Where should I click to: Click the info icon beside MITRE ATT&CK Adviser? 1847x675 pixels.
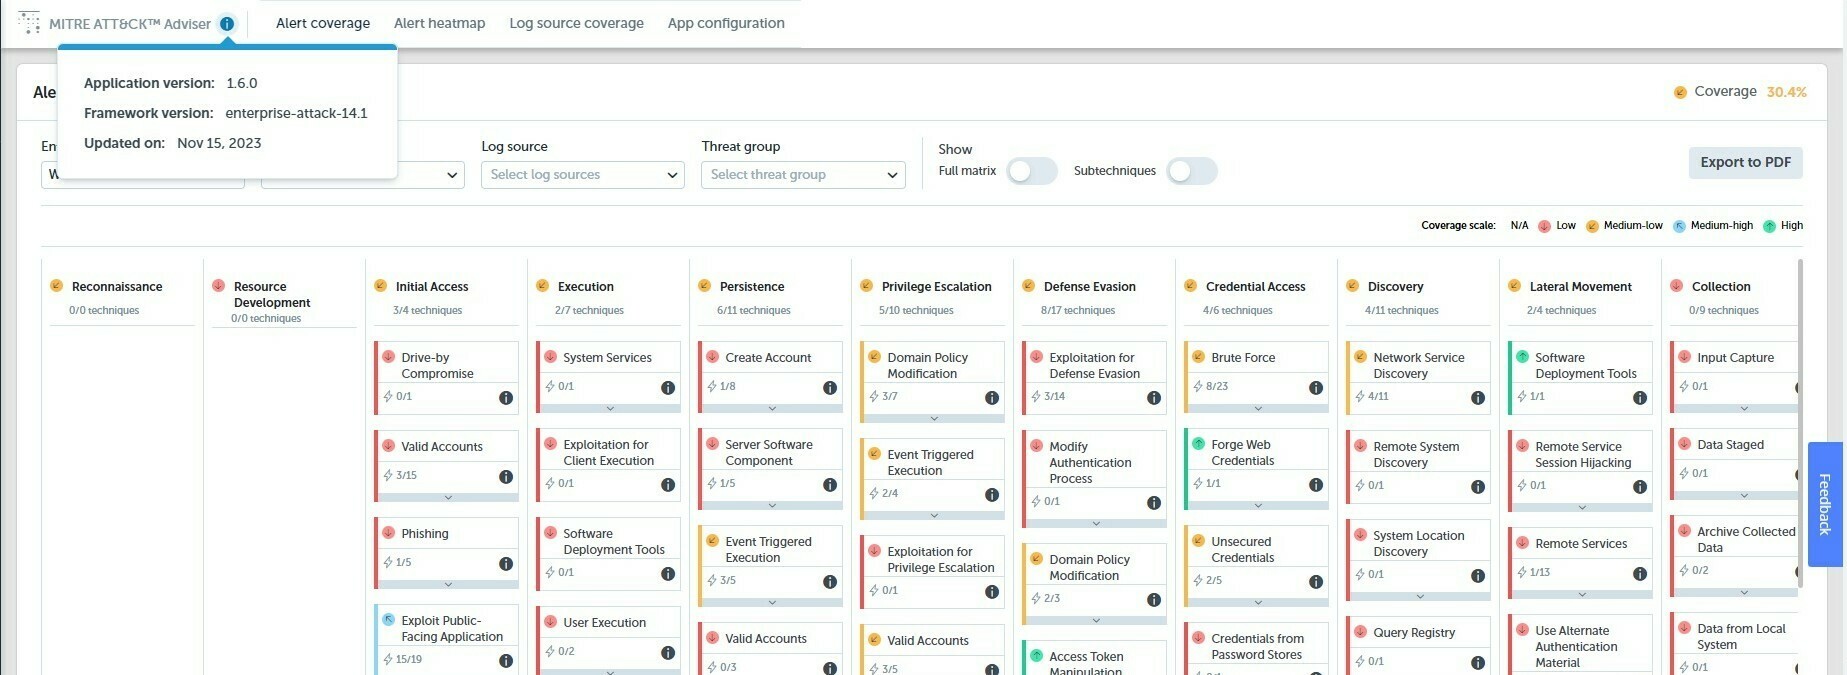click(227, 24)
